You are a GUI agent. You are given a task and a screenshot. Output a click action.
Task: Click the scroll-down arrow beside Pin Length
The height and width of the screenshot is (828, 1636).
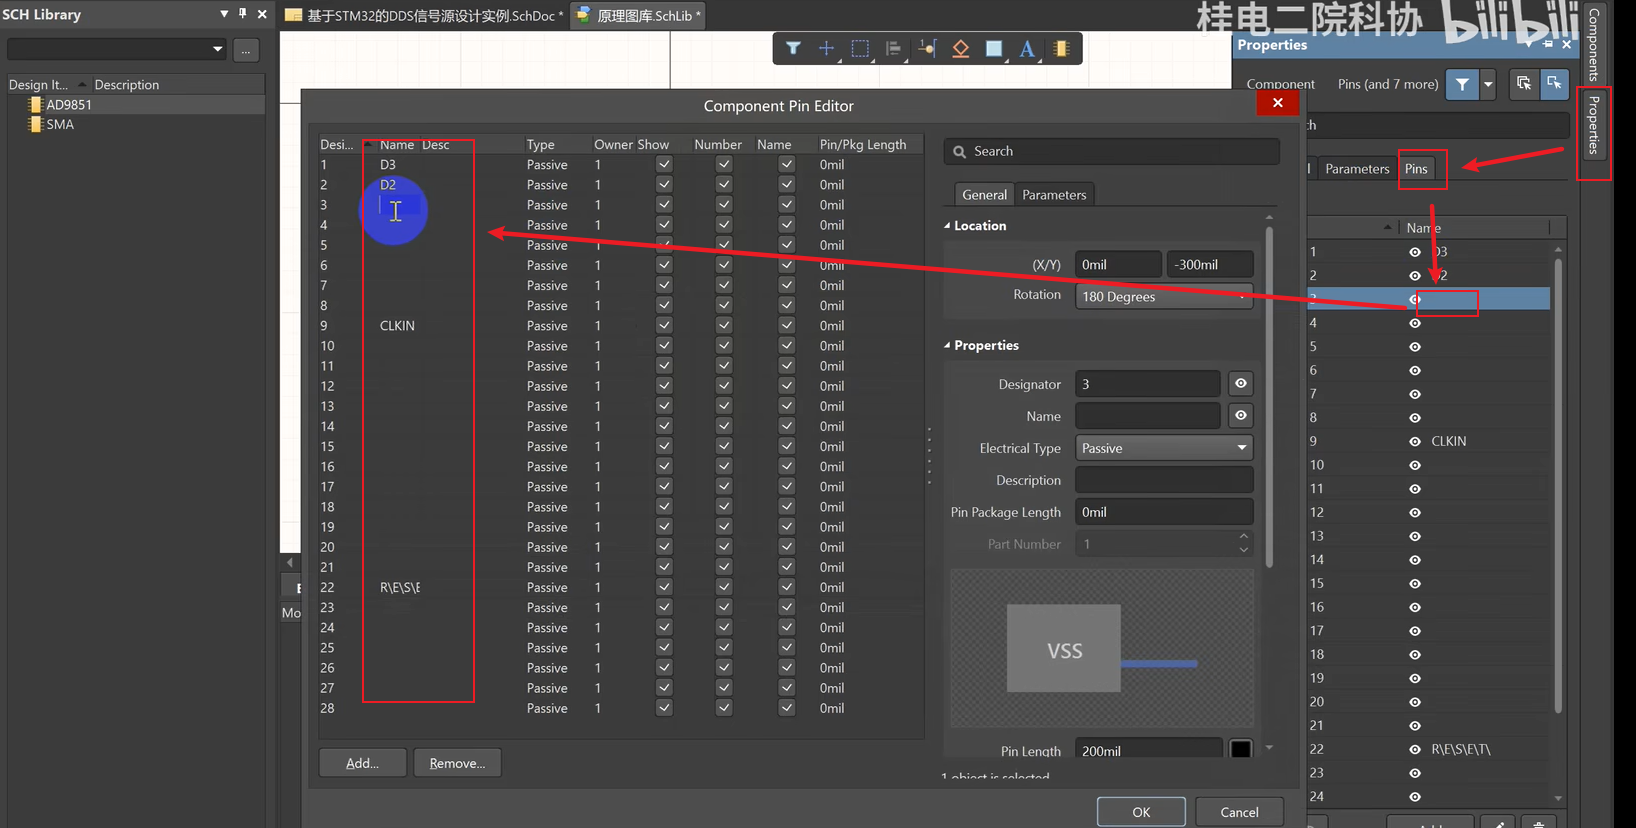(x=1269, y=747)
